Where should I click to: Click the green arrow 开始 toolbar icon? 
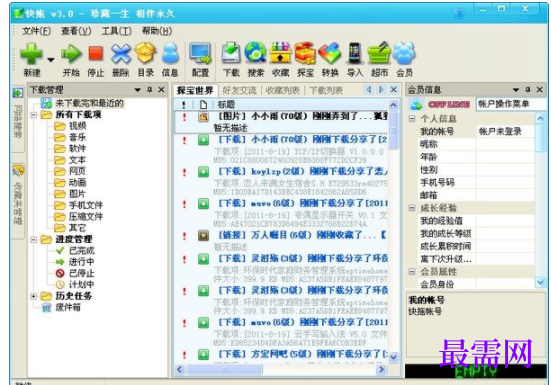[x=71, y=54]
